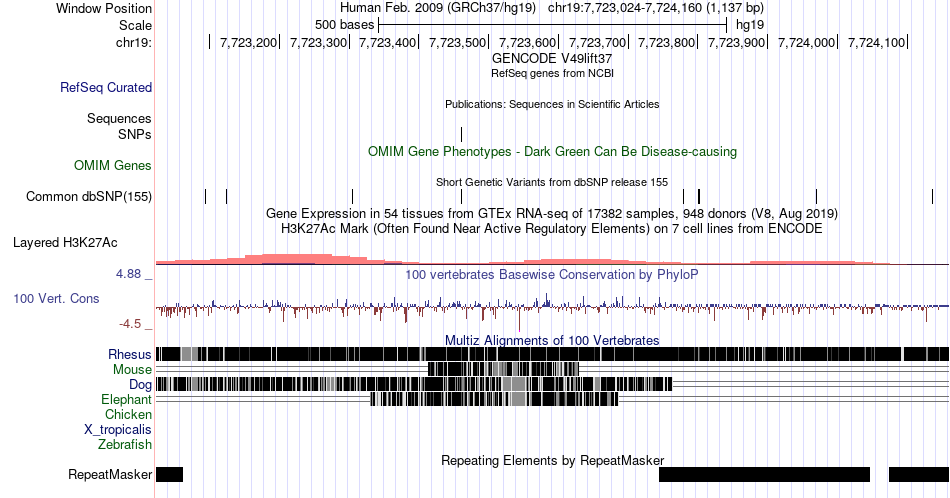The width and height of the screenshot is (950, 498).
Task: Click 100 vertebrates Basewise Conservation by PhyloP title
Action: pos(552,274)
